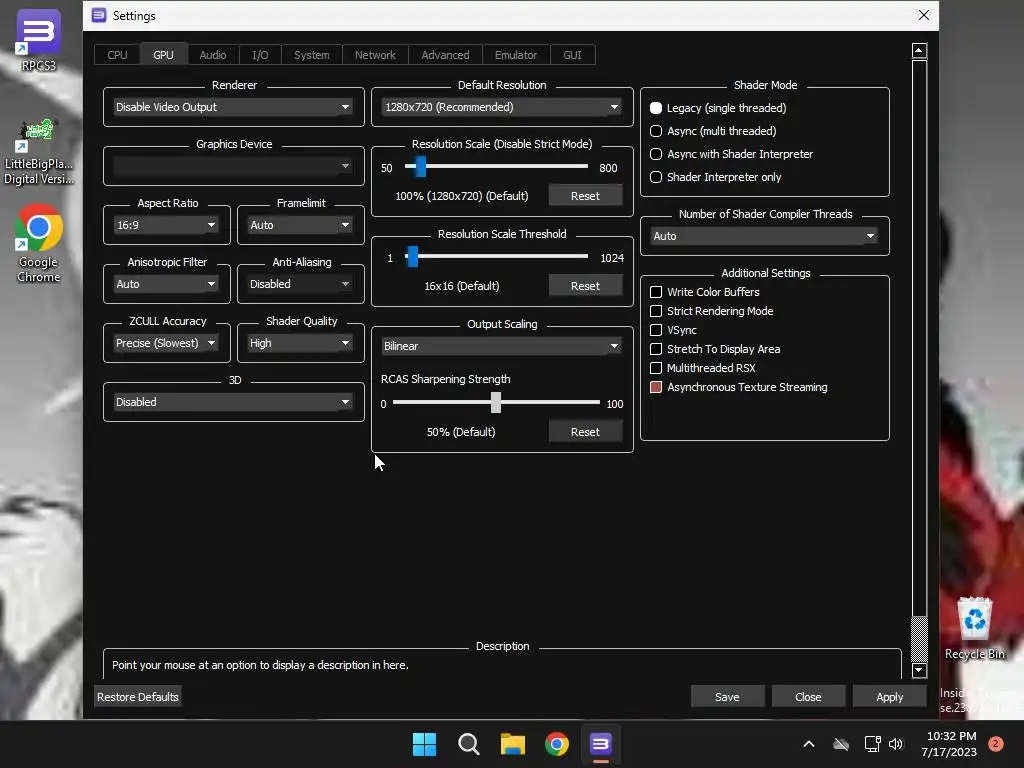
Task: Toggle Asynchronous Texture Streaming
Action: [x=739, y=387]
